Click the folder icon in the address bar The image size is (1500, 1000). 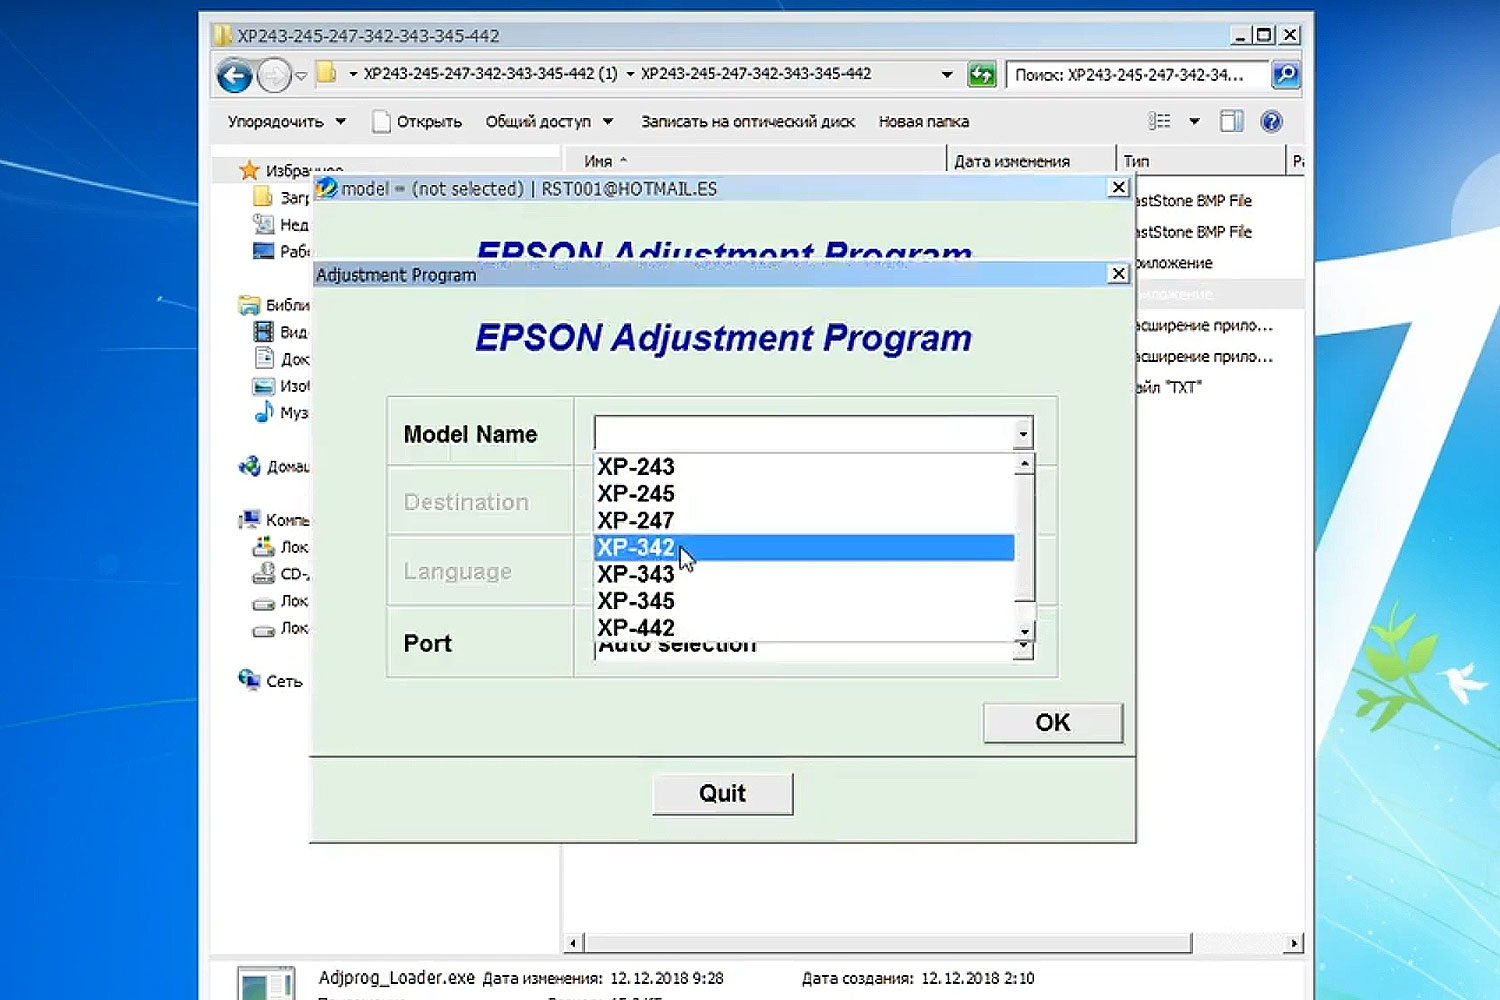326,73
